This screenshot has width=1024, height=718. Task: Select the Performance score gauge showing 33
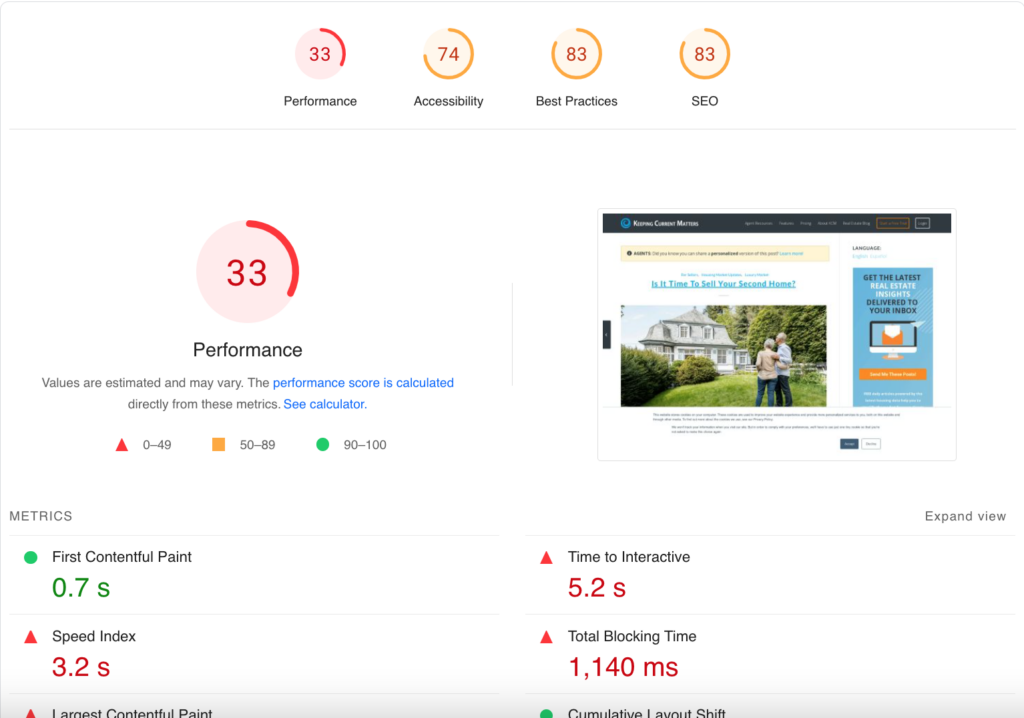(320, 53)
